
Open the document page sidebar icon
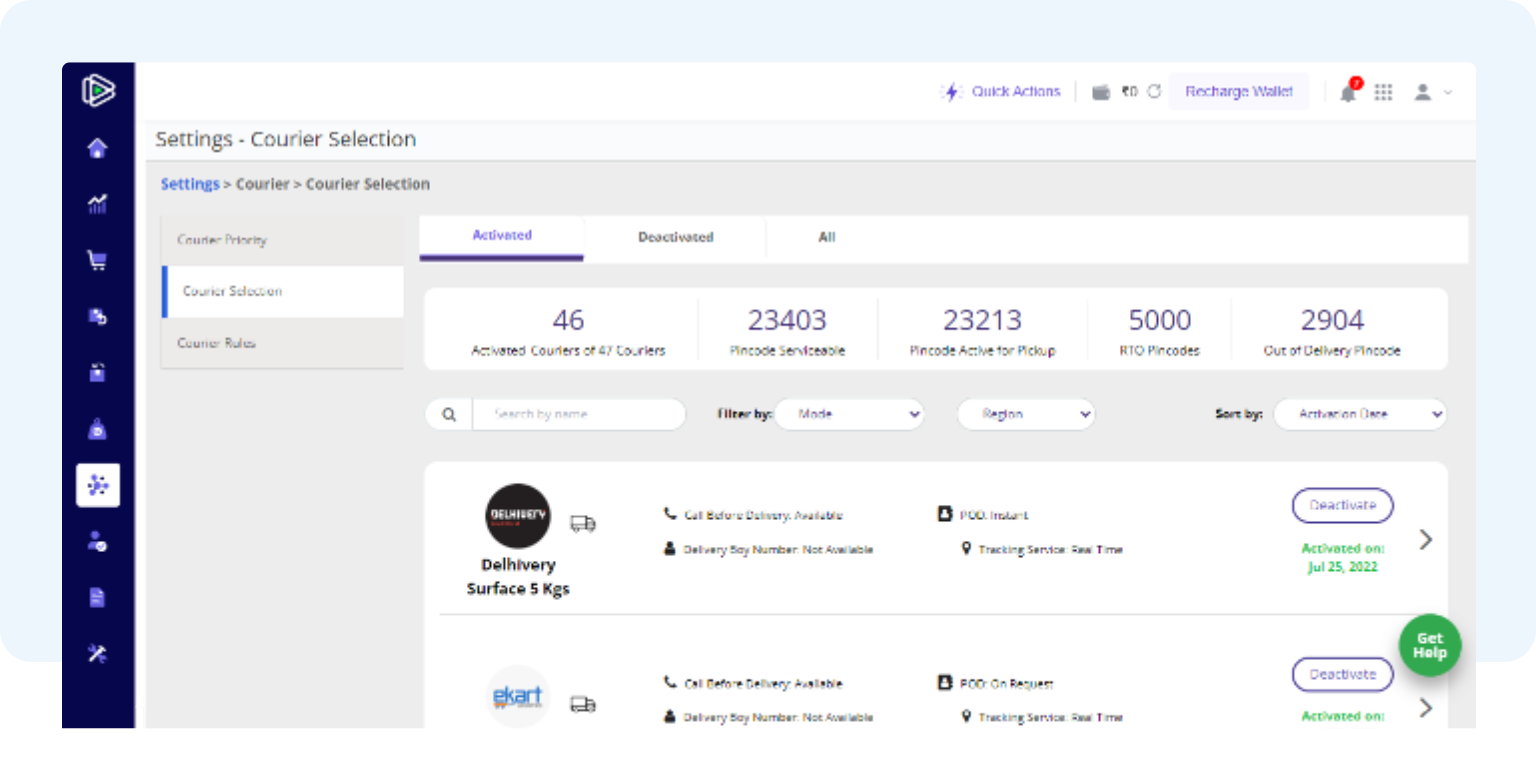coord(97,598)
